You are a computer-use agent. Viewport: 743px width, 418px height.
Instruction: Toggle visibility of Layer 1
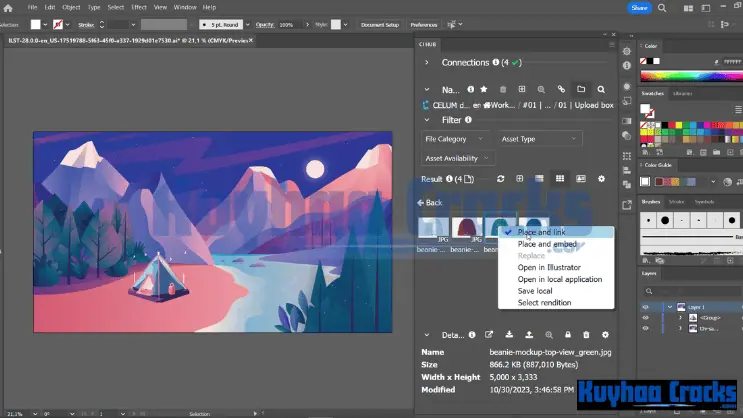tap(645, 307)
